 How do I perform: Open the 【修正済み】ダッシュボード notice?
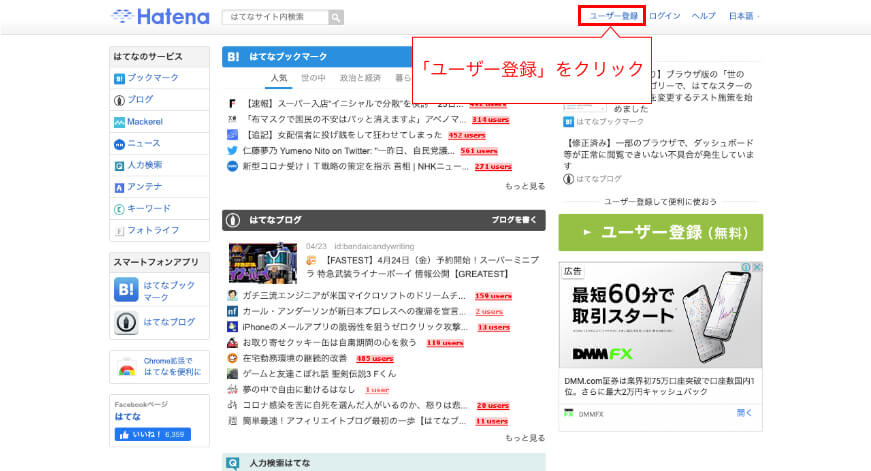coord(659,154)
